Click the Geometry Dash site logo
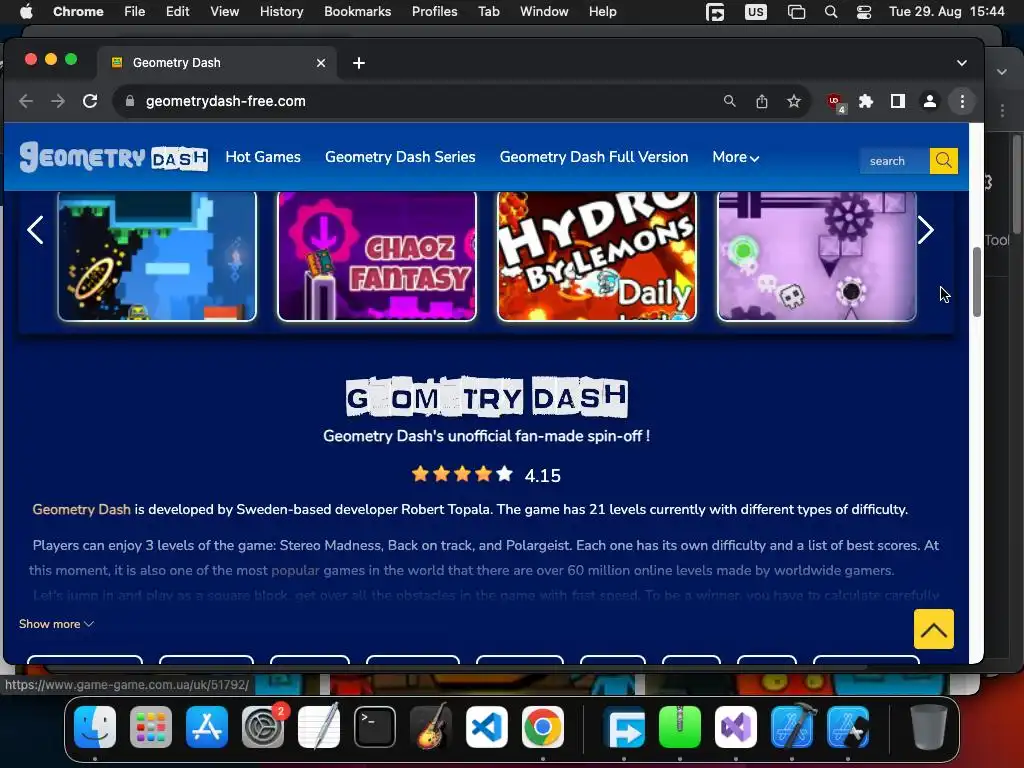This screenshot has width=1024, height=768. (114, 157)
